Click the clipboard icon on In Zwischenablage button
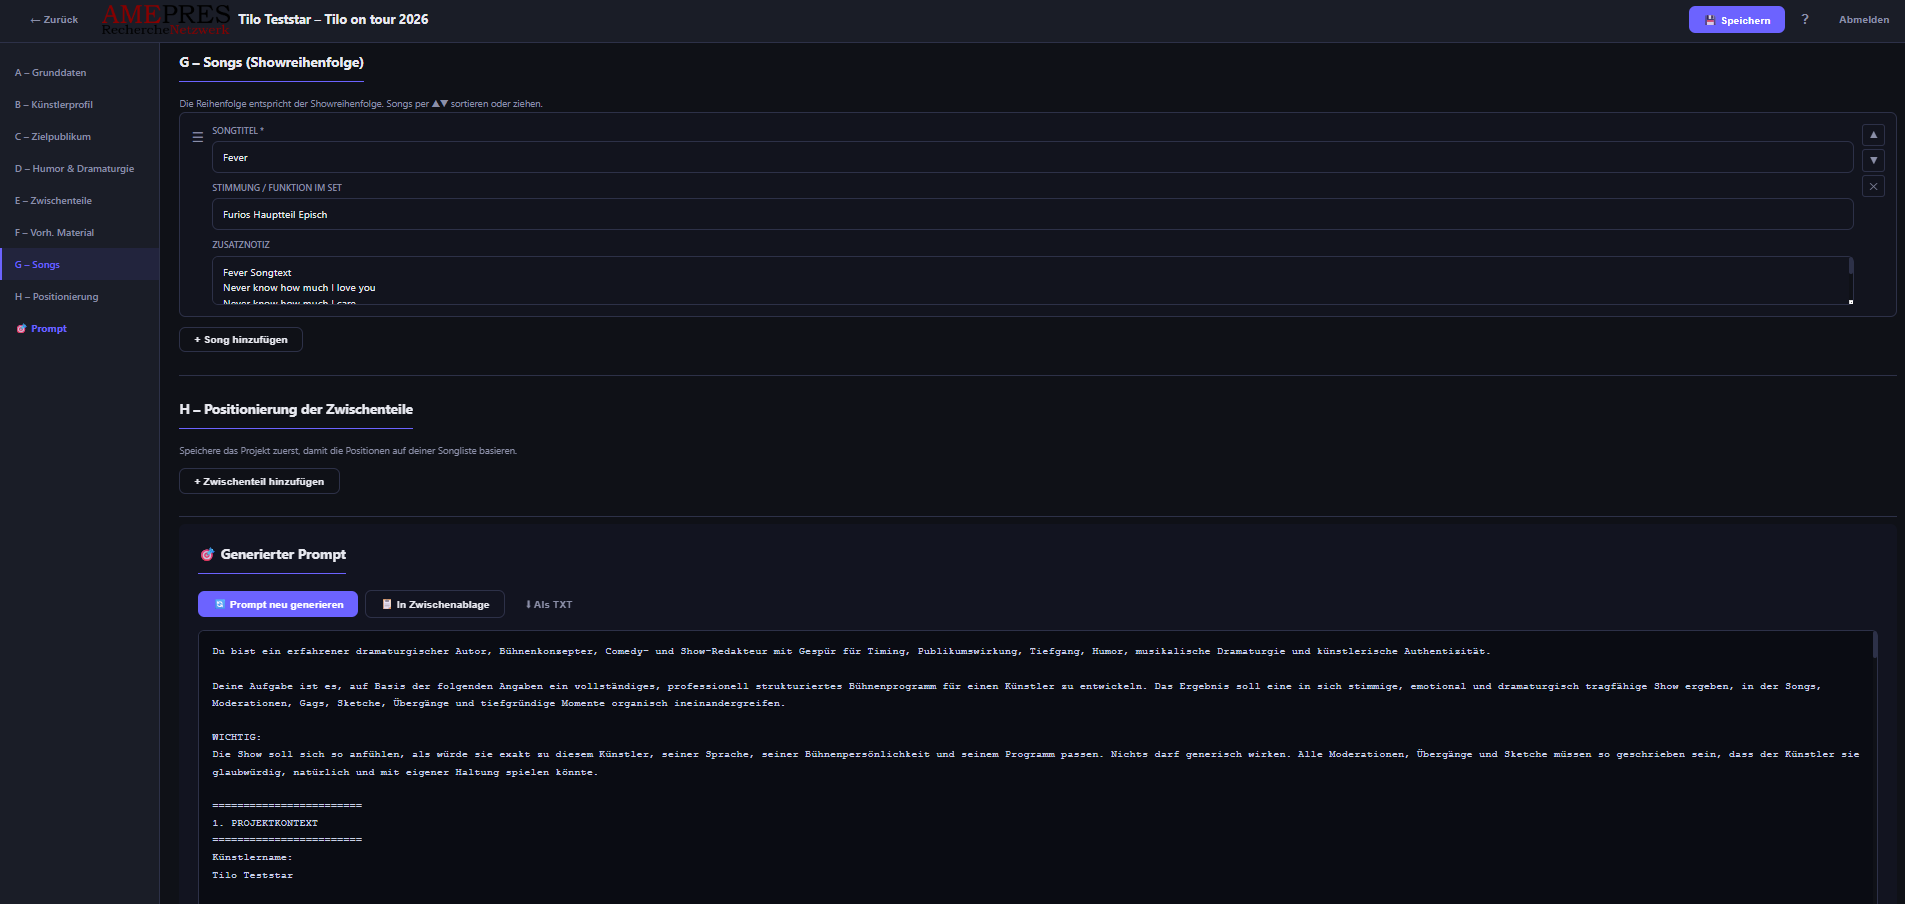The image size is (1905, 904). (387, 604)
